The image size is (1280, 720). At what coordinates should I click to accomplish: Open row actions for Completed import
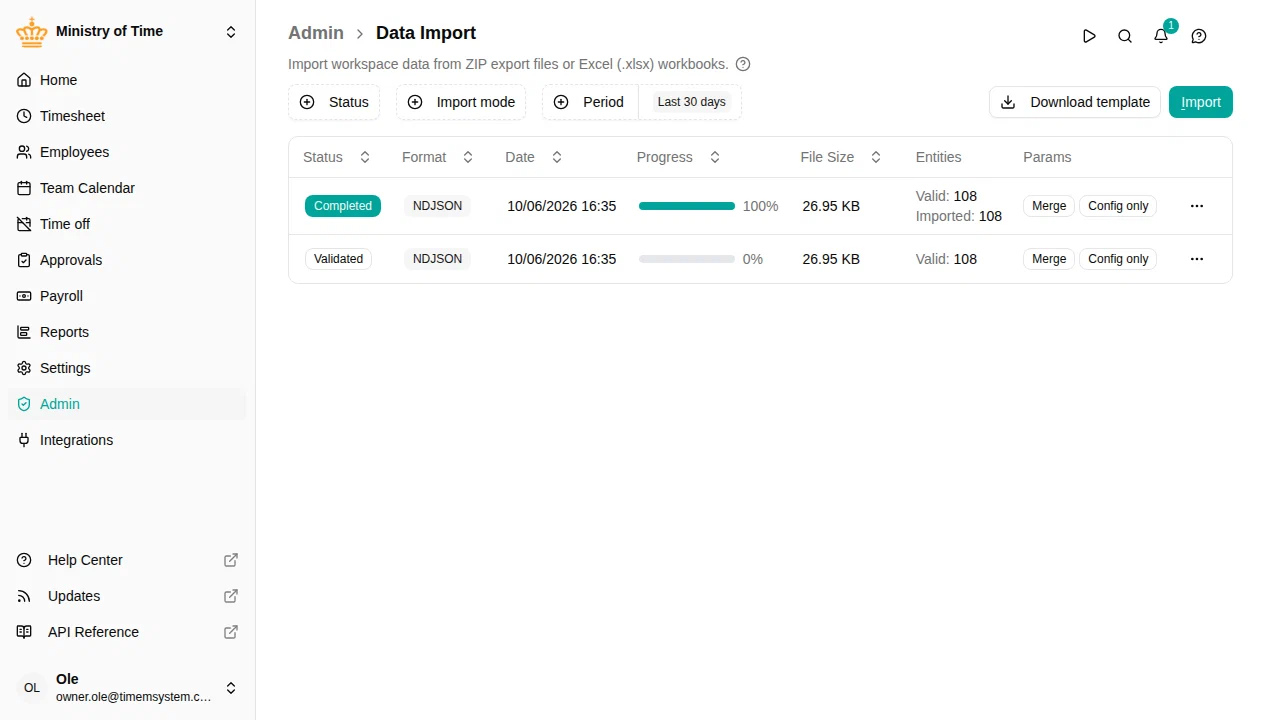coord(1197,206)
